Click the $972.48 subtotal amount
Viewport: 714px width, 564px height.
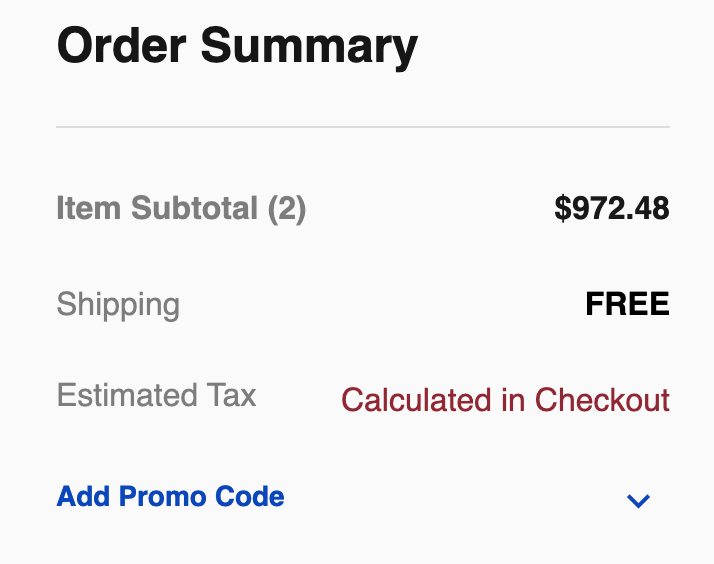pos(611,208)
